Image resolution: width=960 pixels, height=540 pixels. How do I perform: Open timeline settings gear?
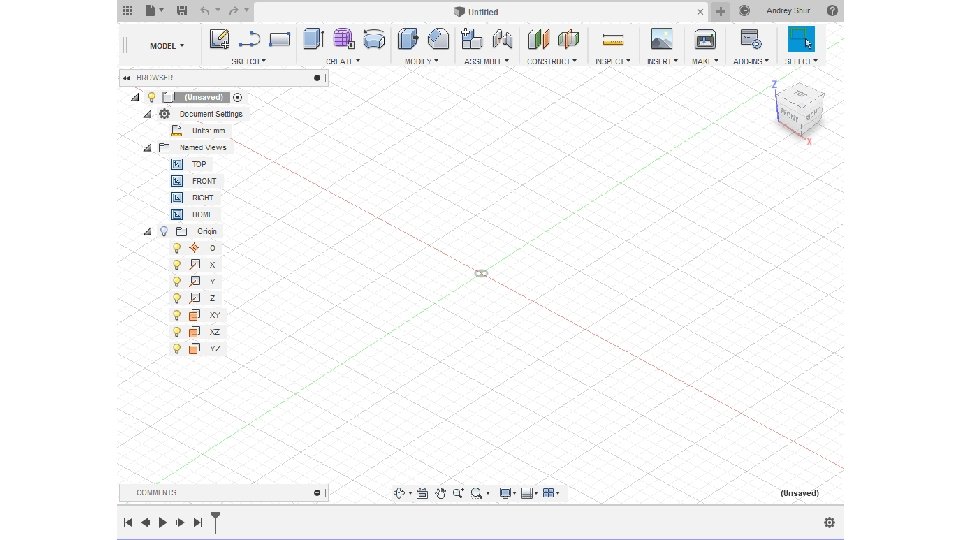tap(829, 522)
